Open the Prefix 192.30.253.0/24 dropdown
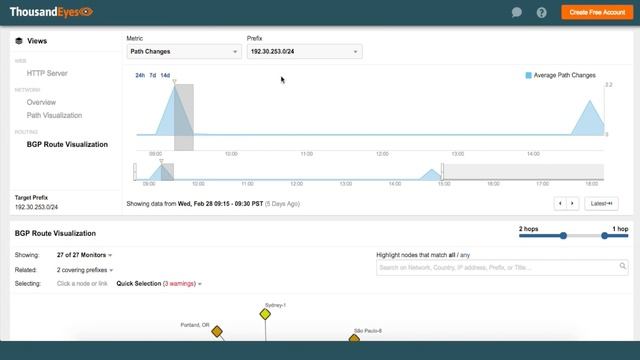This screenshot has height=360, width=640. 304,52
